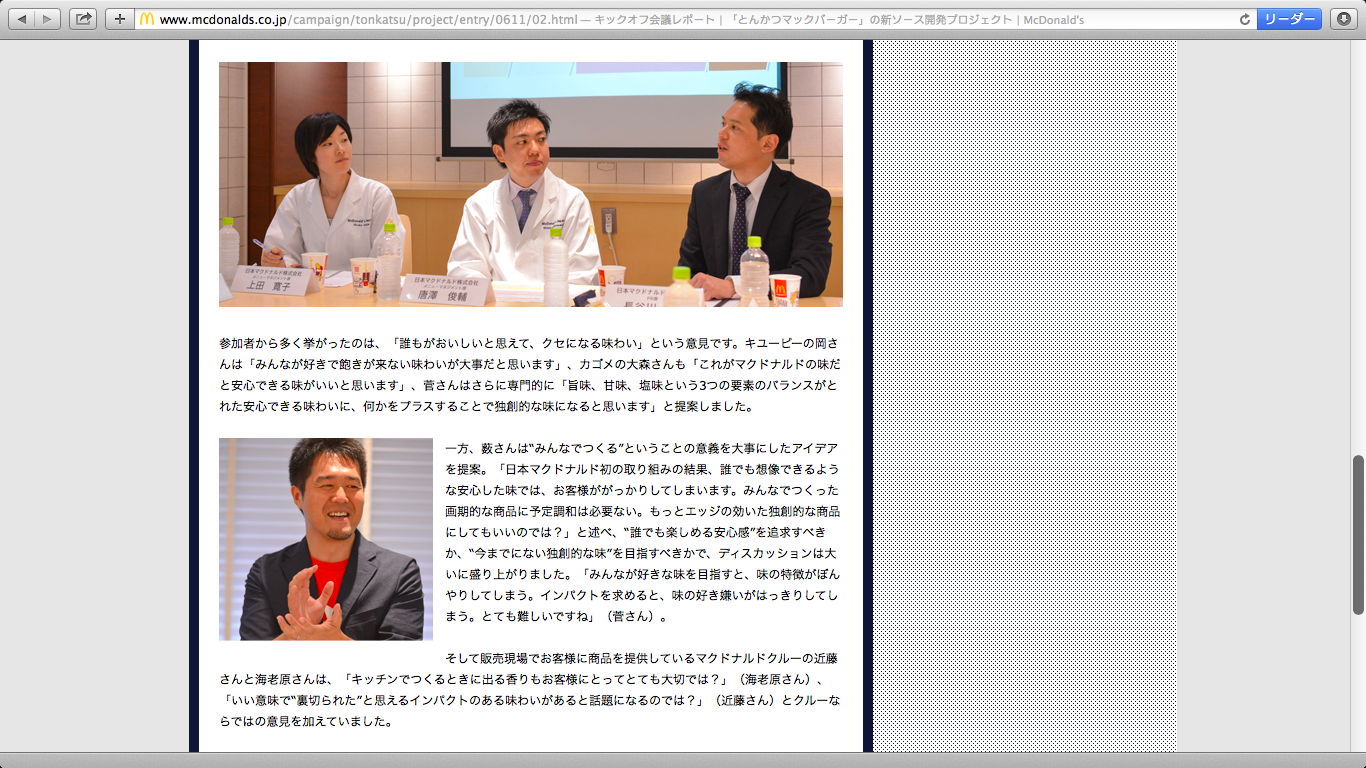Open Reader view with リーダー button
The height and width of the screenshot is (768, 1366).
tap(1289, 19)
